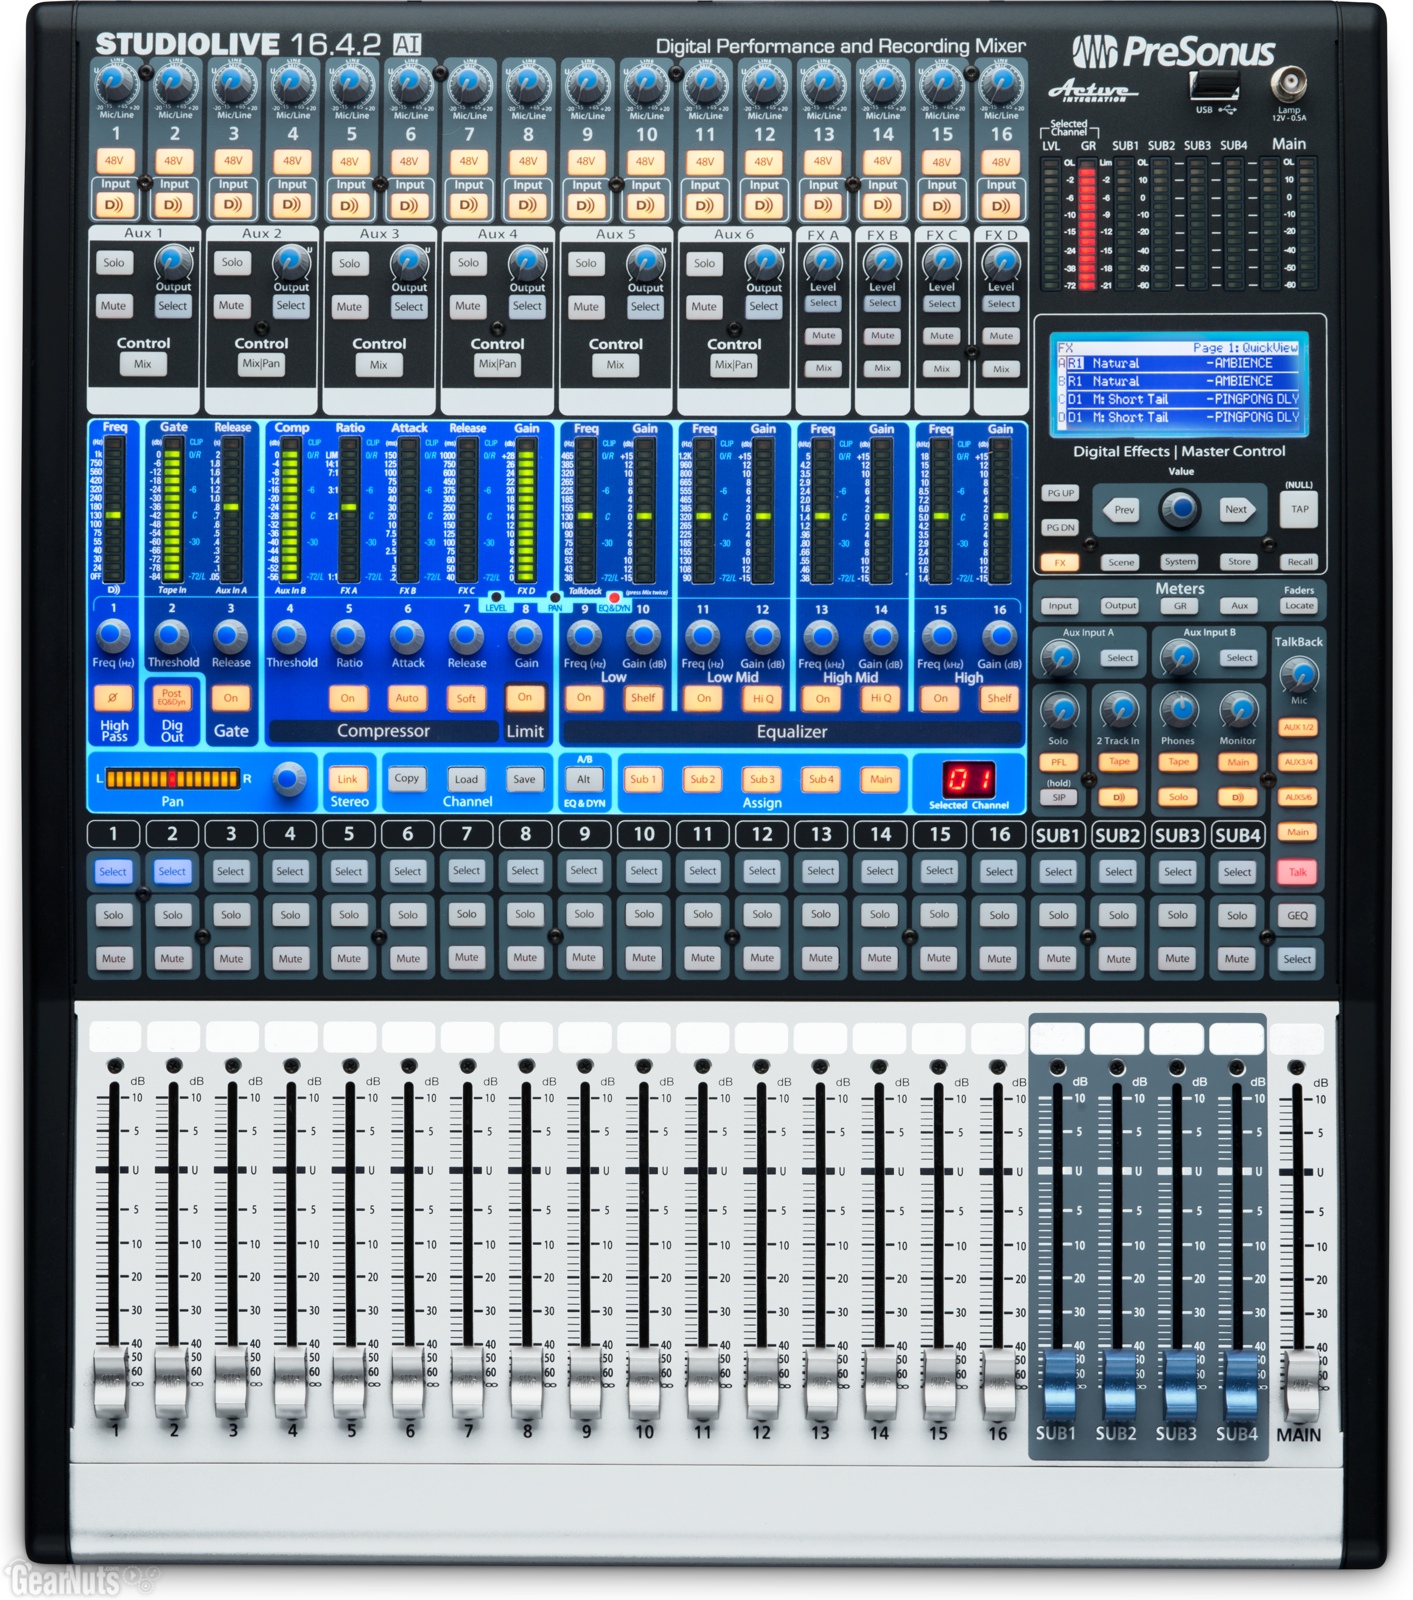
Task: Enable the Compressor Auto mode button
Action: [x=407, y=698]
